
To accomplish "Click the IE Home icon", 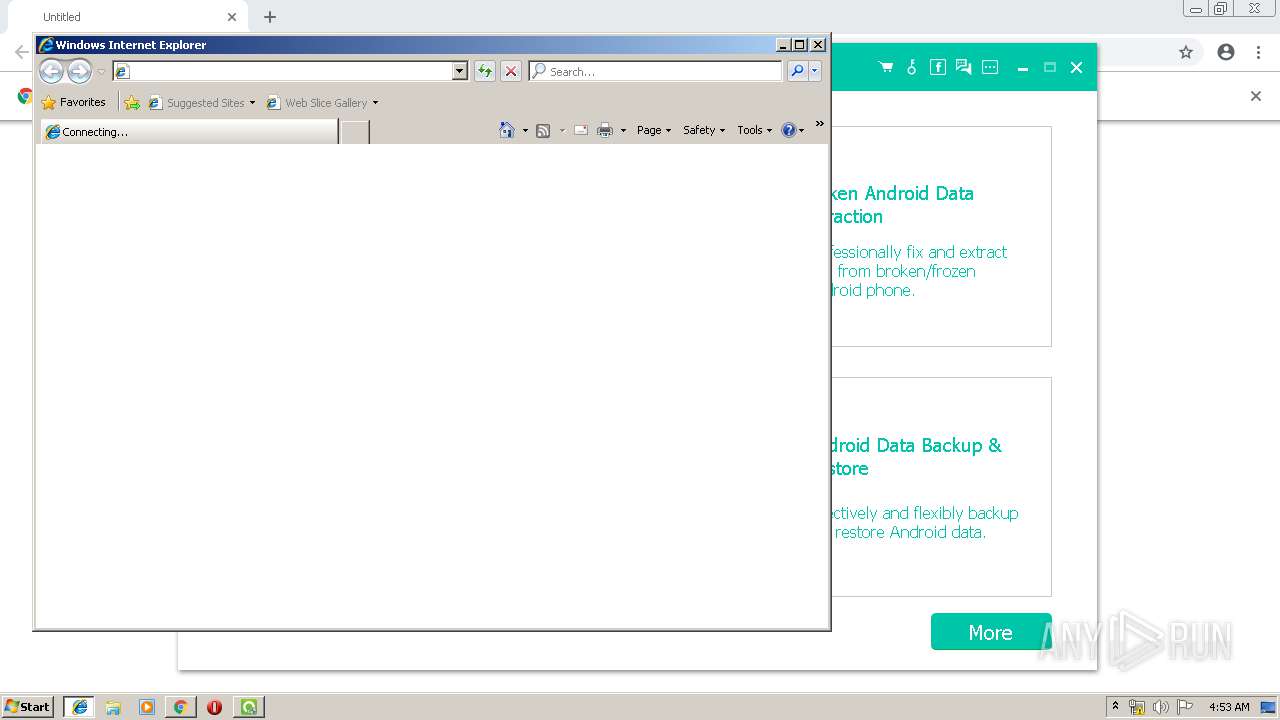I will (x=507, y=130).
